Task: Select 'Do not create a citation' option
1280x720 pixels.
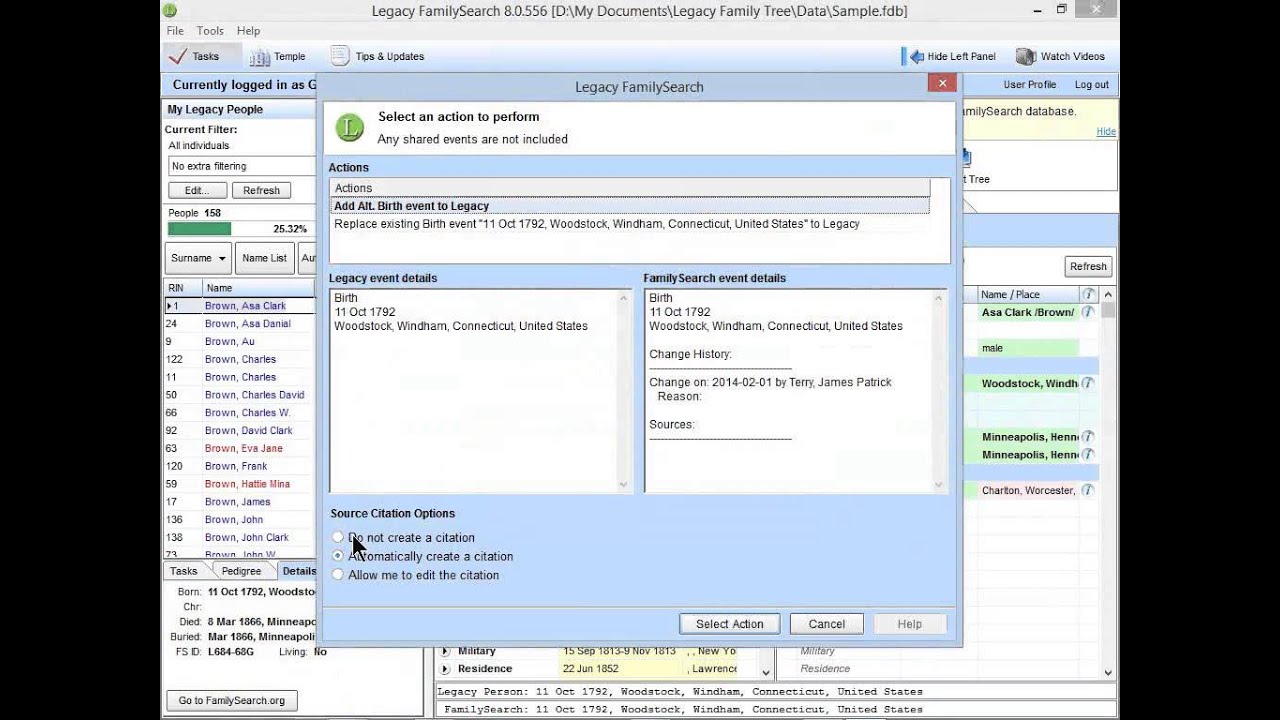Action: coord(338,538)
